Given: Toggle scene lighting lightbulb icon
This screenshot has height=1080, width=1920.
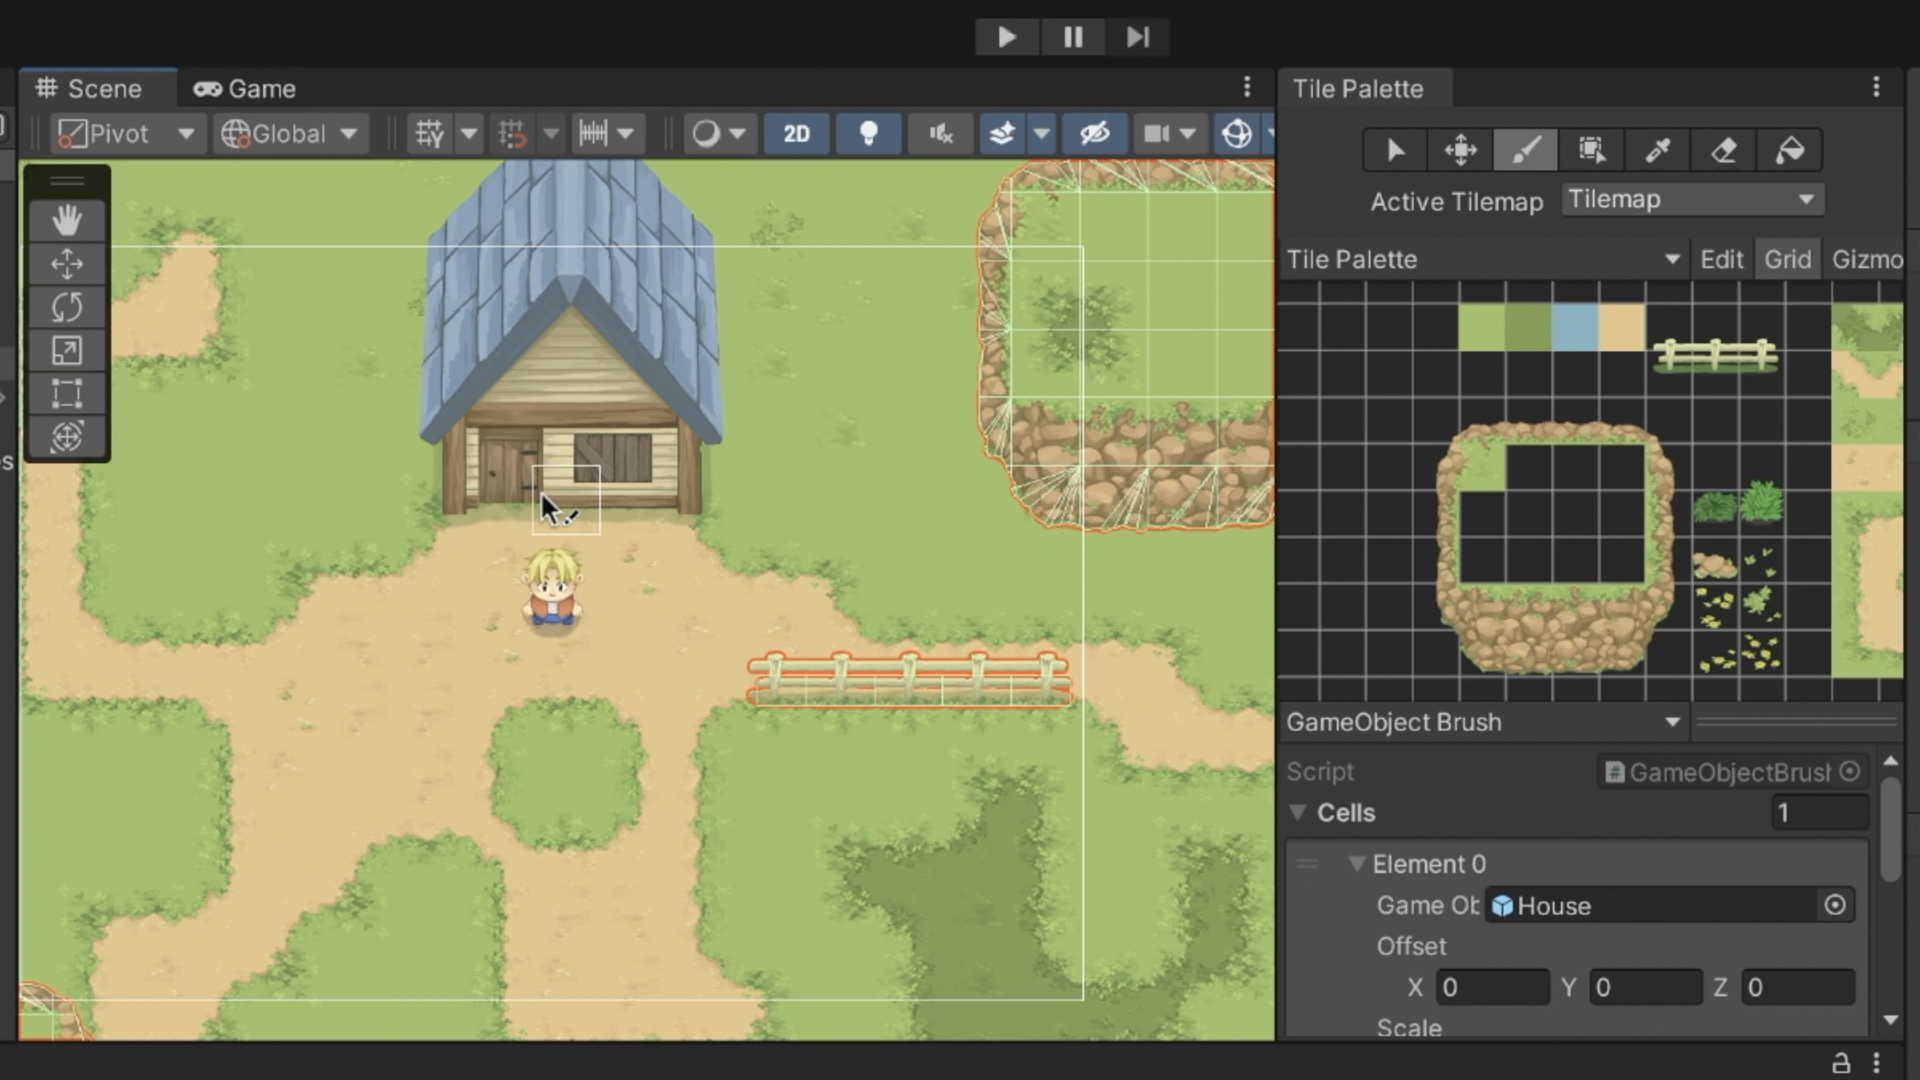Looking at the screenshot, I should 869,133.
